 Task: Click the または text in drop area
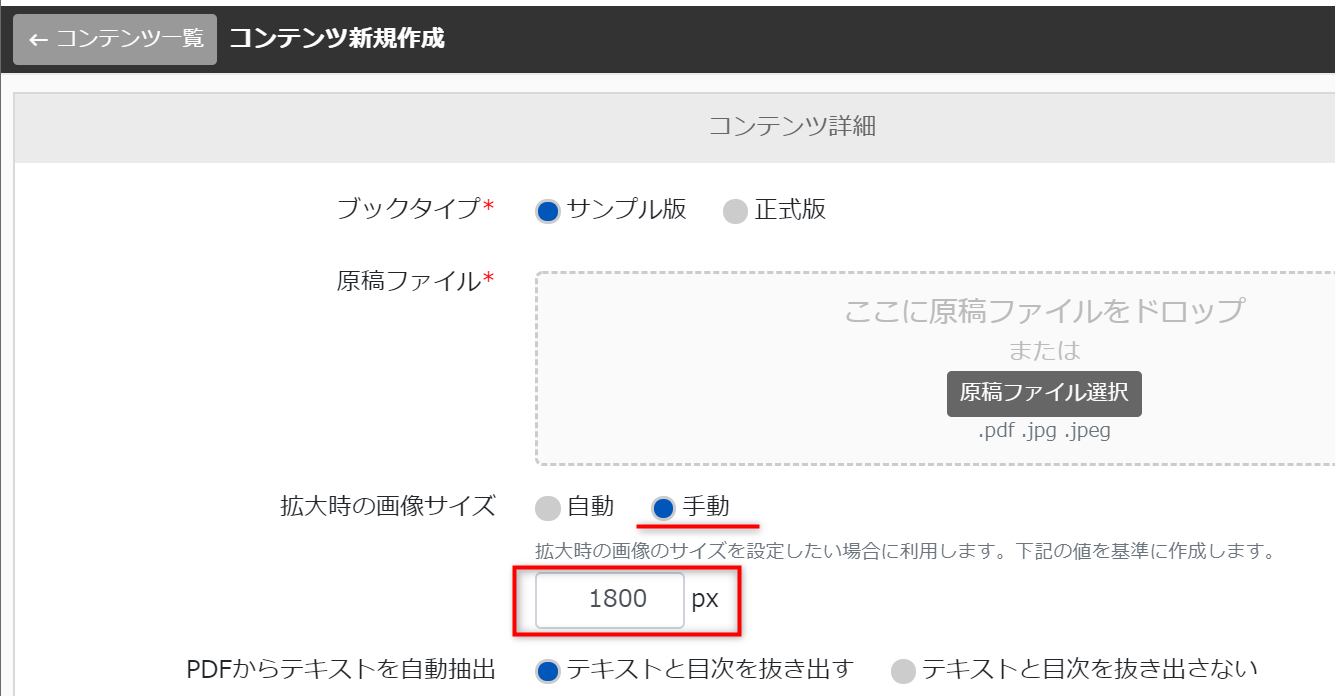[1044, 351]
